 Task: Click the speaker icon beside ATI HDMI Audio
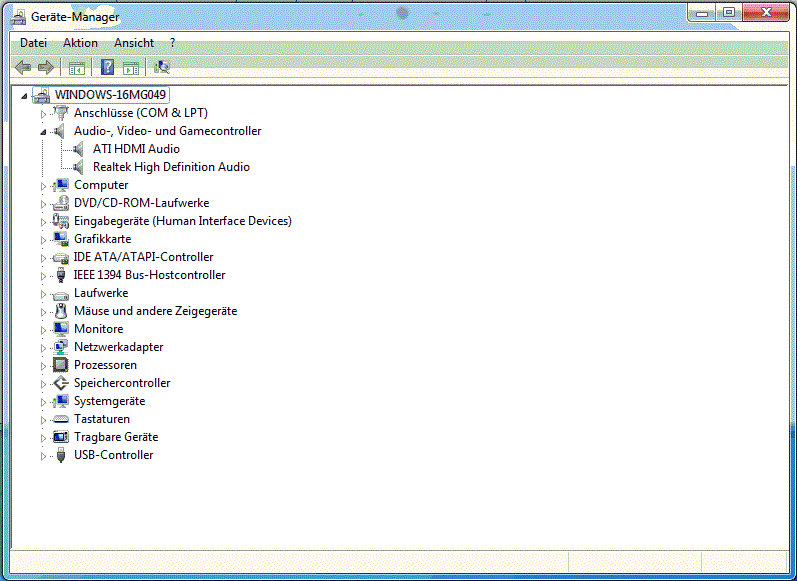coord(78,149)
